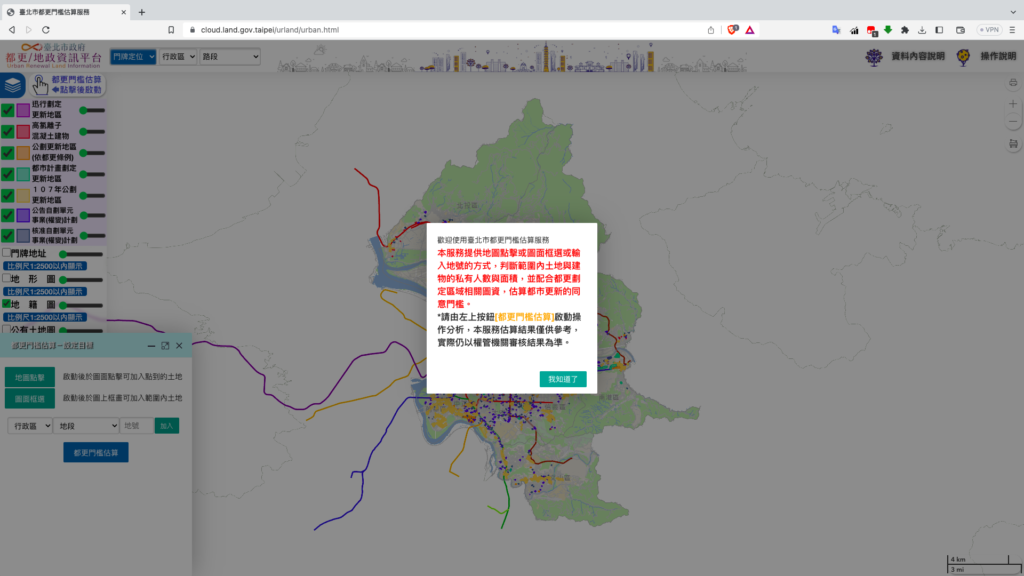Uncheck the 107年公劃更新地區 layer
Image resolution: width=1024 pixels, height=576 pixels.
click(x=7, y=195)
